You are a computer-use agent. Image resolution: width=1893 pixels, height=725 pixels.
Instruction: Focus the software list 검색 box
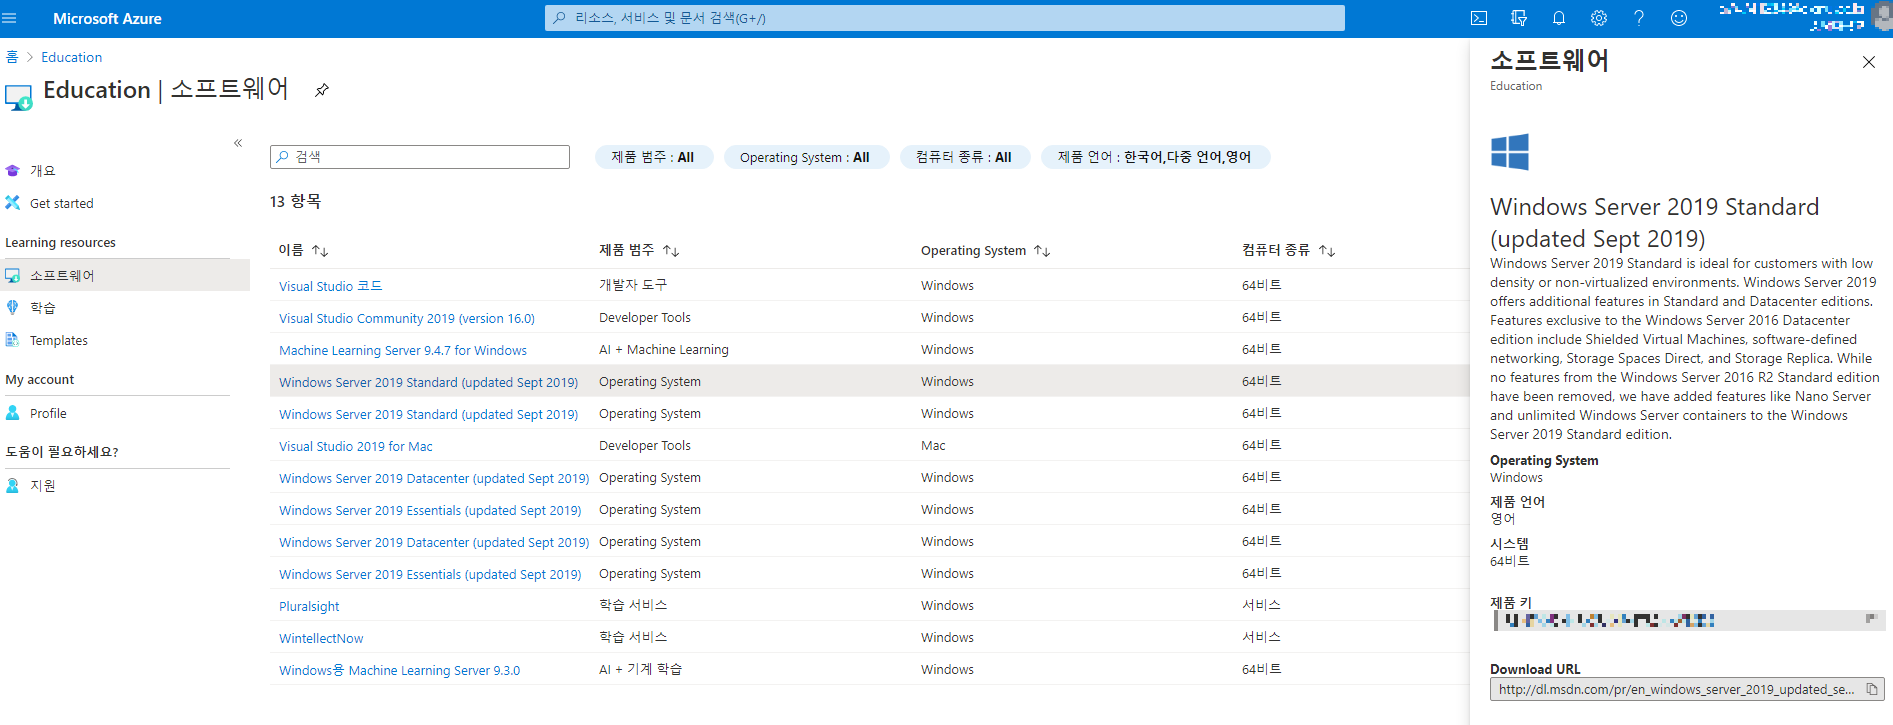click(420, 157)
